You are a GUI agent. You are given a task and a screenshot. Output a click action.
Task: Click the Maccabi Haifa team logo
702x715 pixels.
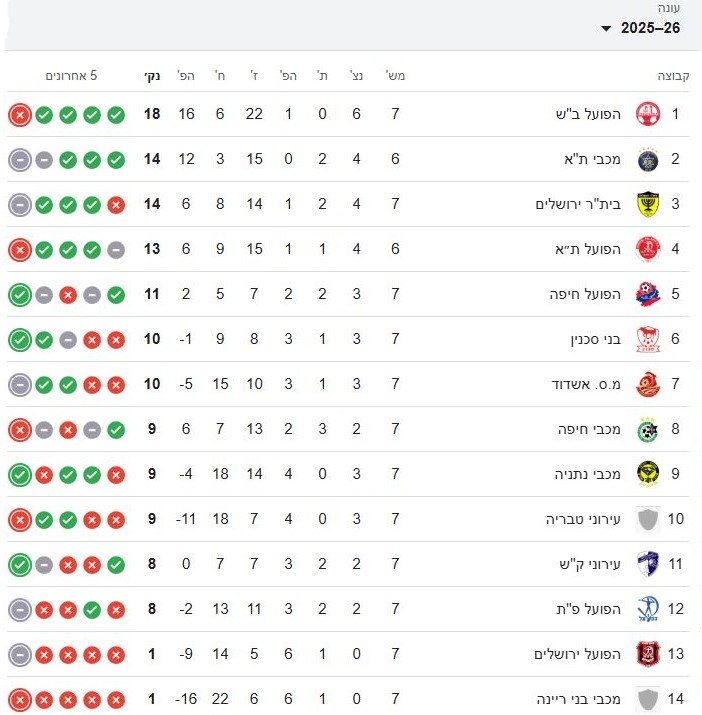(648, 429)
